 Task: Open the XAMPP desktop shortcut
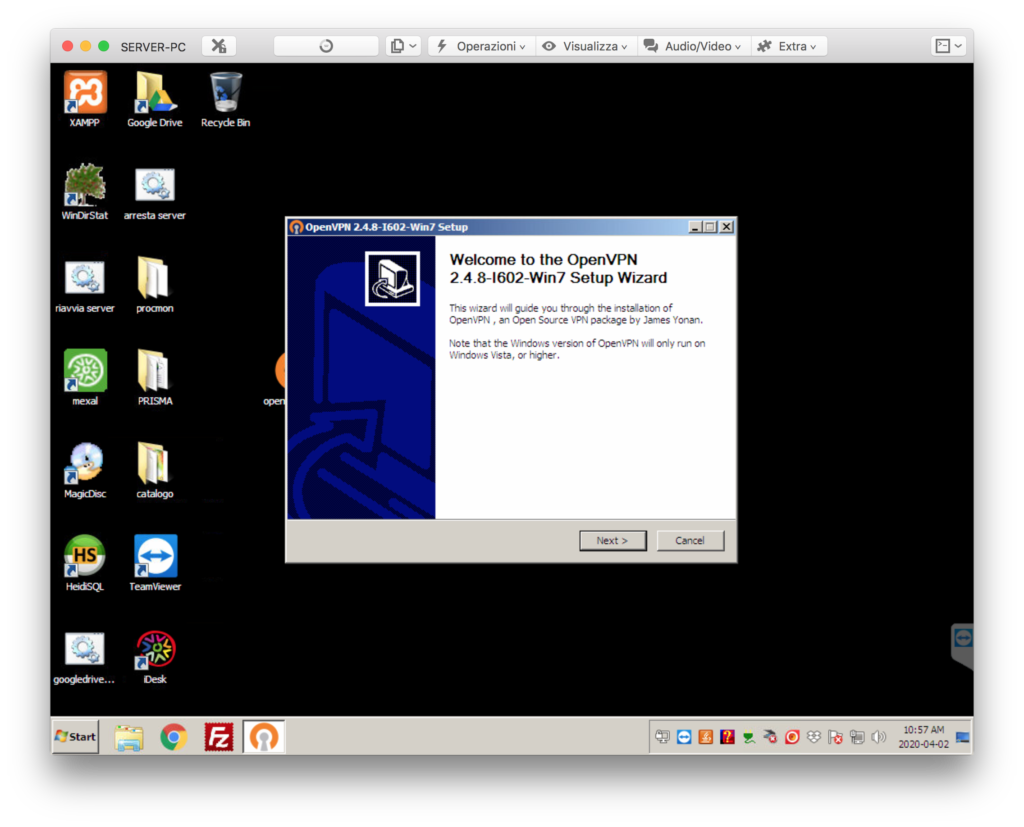pos(85,100)
